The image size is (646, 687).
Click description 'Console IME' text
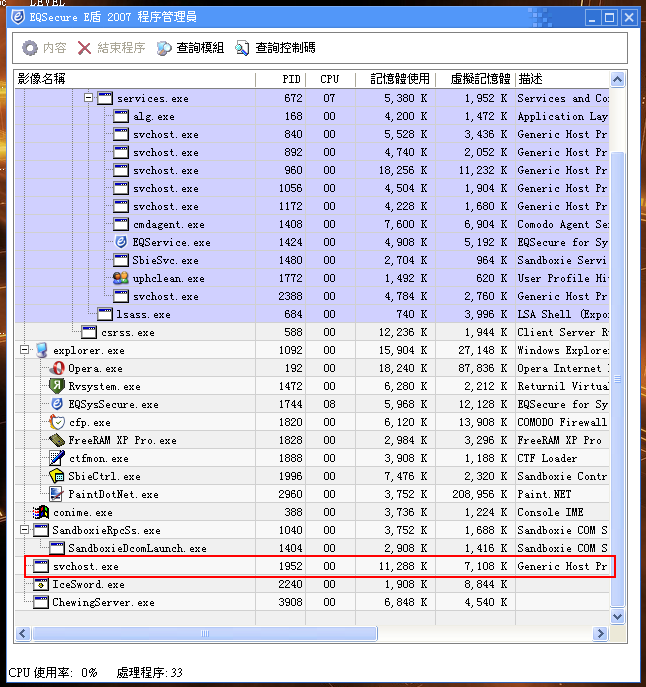pyautogui.click(x=550, y=512)
